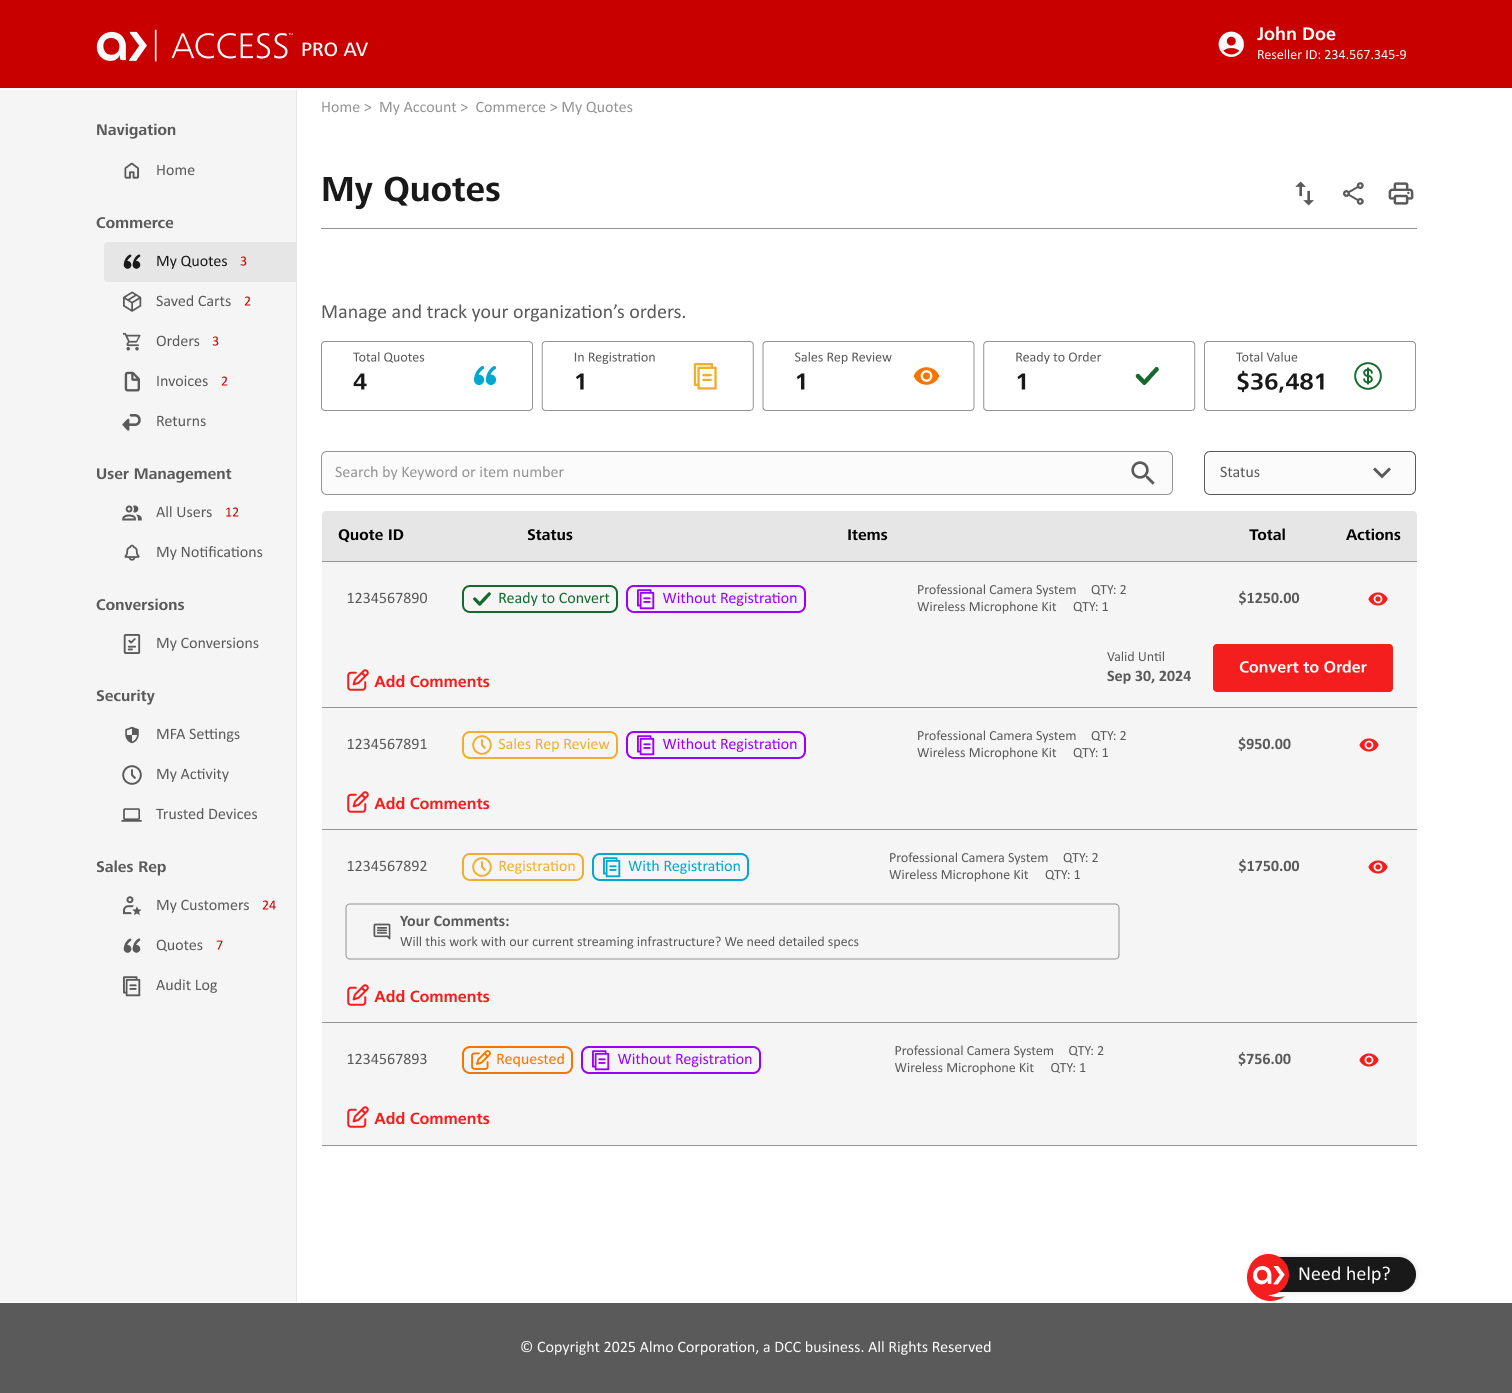Click the share icon in page header
This screenshot has height=1393, width=1512.
coord(1353,193)
